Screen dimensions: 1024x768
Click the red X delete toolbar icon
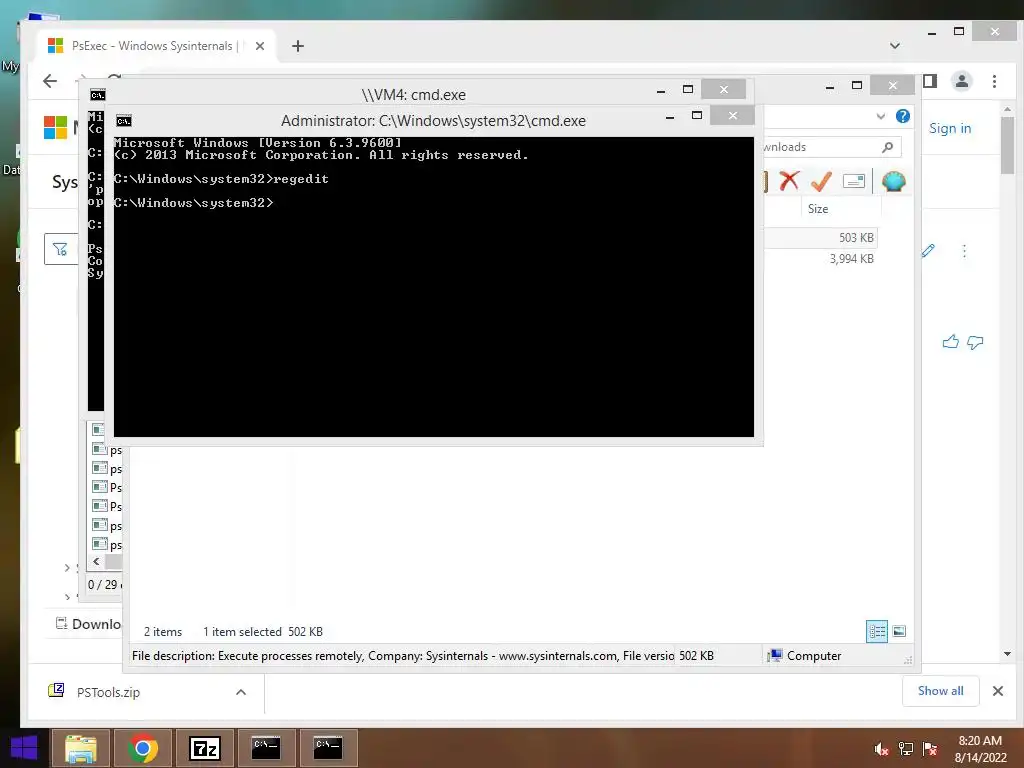click(789, 180)
